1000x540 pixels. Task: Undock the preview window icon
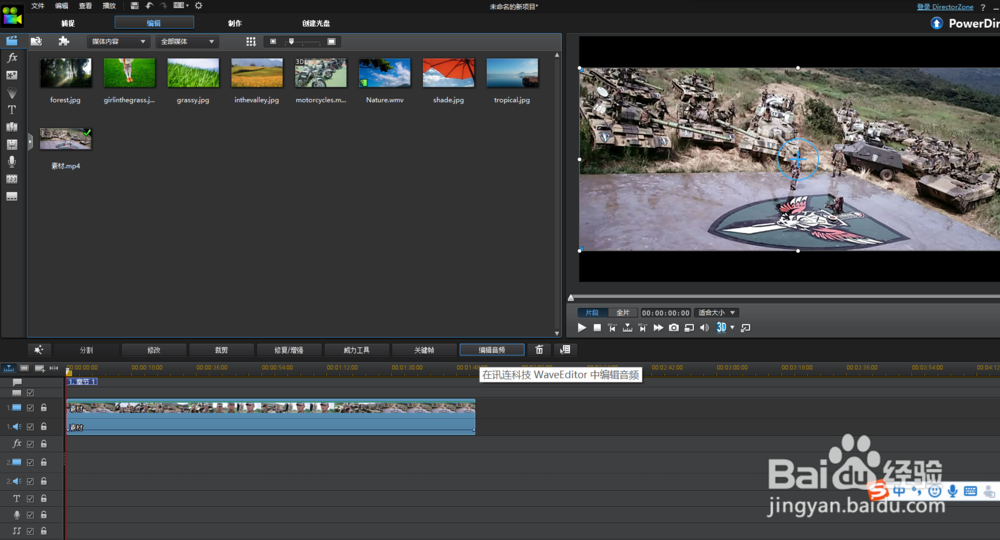pyautogui.click(x=746, y=328)
